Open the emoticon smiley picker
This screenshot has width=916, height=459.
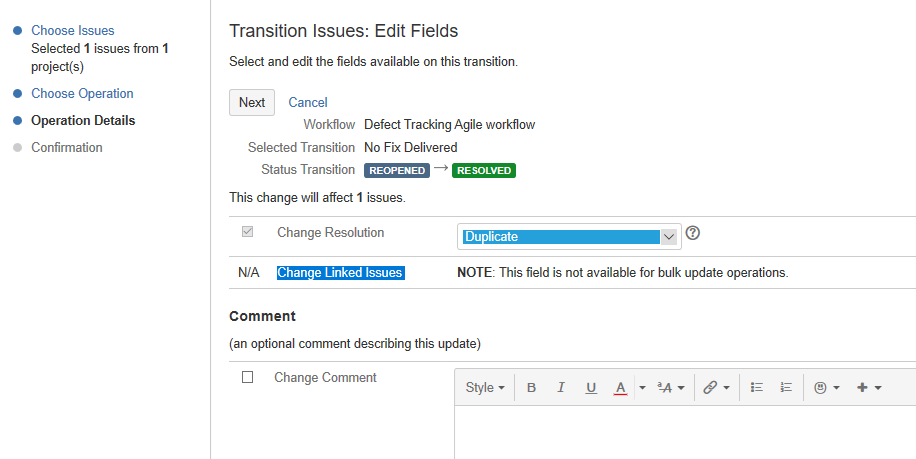(x=827, y=387)
